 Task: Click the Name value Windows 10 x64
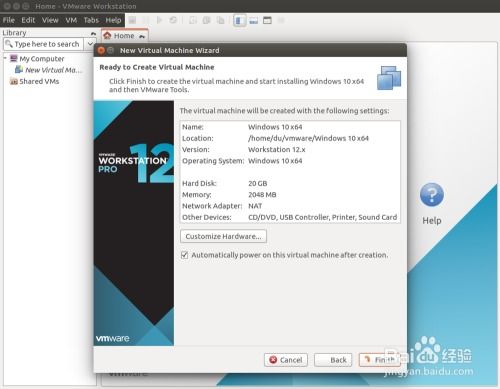pos(275,127)
